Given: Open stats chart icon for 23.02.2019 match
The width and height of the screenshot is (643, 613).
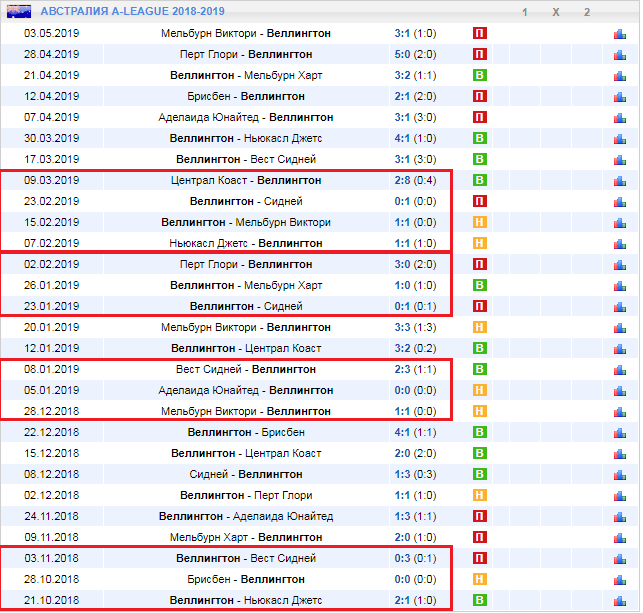Looking at the screenshot, I should coord(620,202).
